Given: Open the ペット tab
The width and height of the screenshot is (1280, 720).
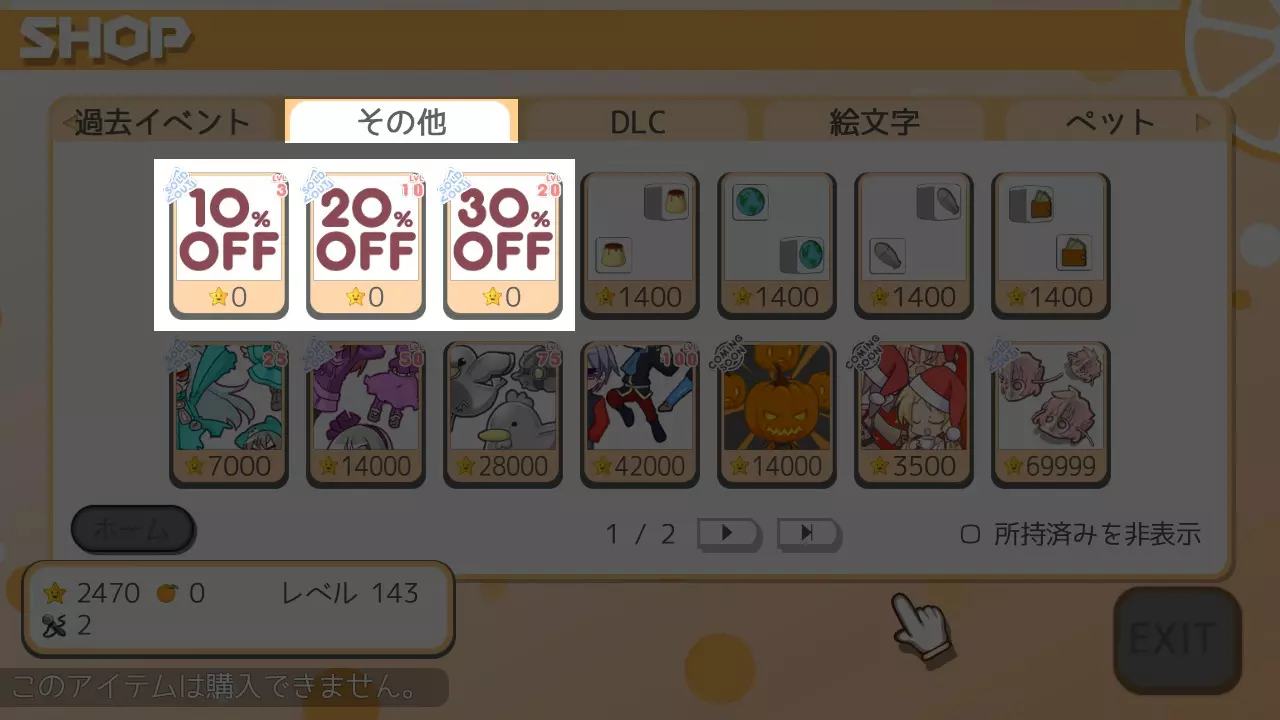Looking at the screenshot, I should tap(1110, 123).
